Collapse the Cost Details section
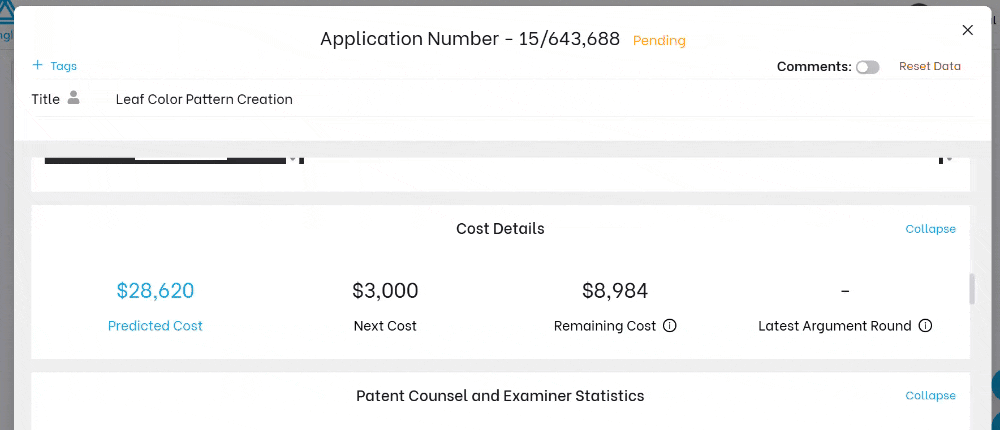The width and height of the screenshot is (1000, 430). [x=930, y=229]
